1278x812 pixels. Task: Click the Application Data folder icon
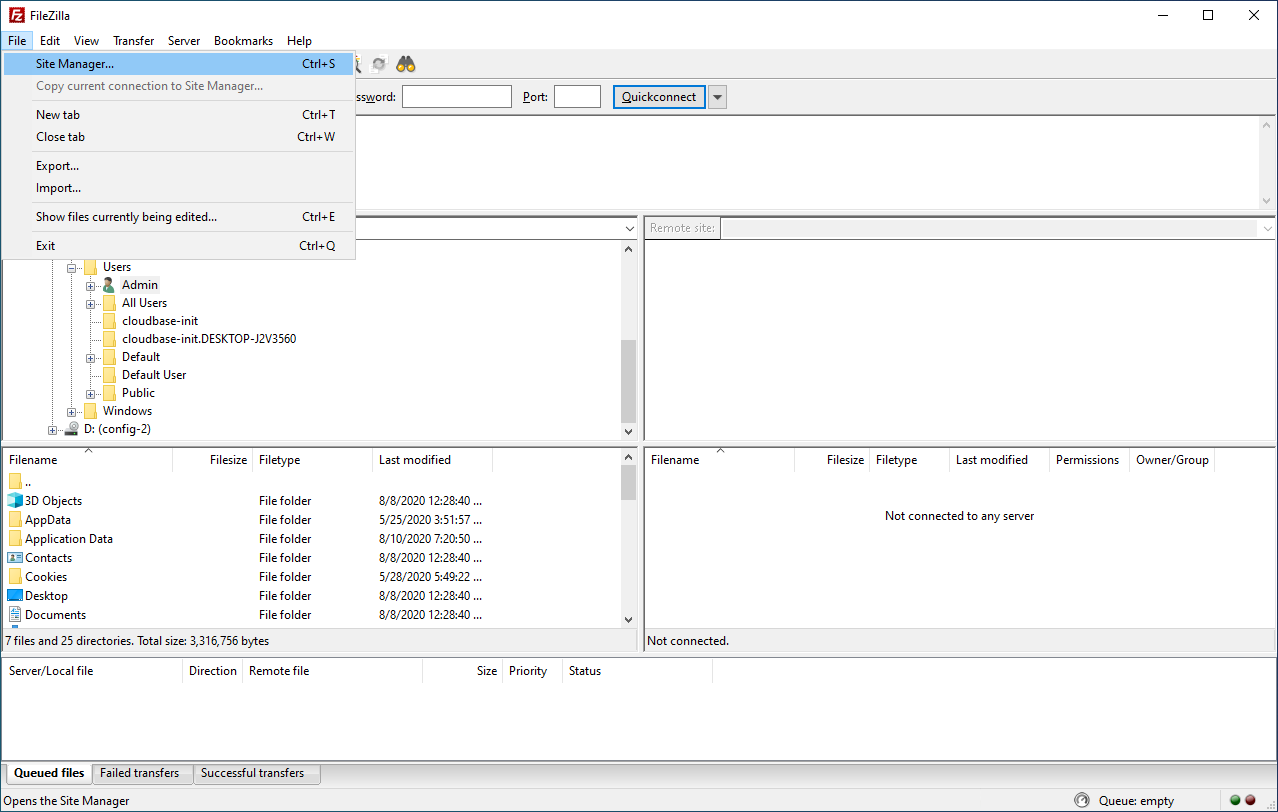coord(15,539)
